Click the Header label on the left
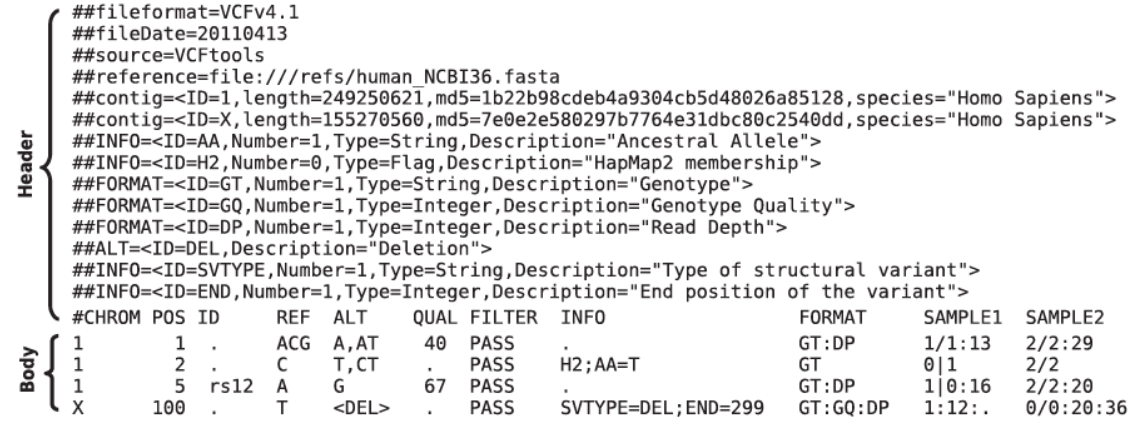Screen dimensions: 1146x432 26,164
